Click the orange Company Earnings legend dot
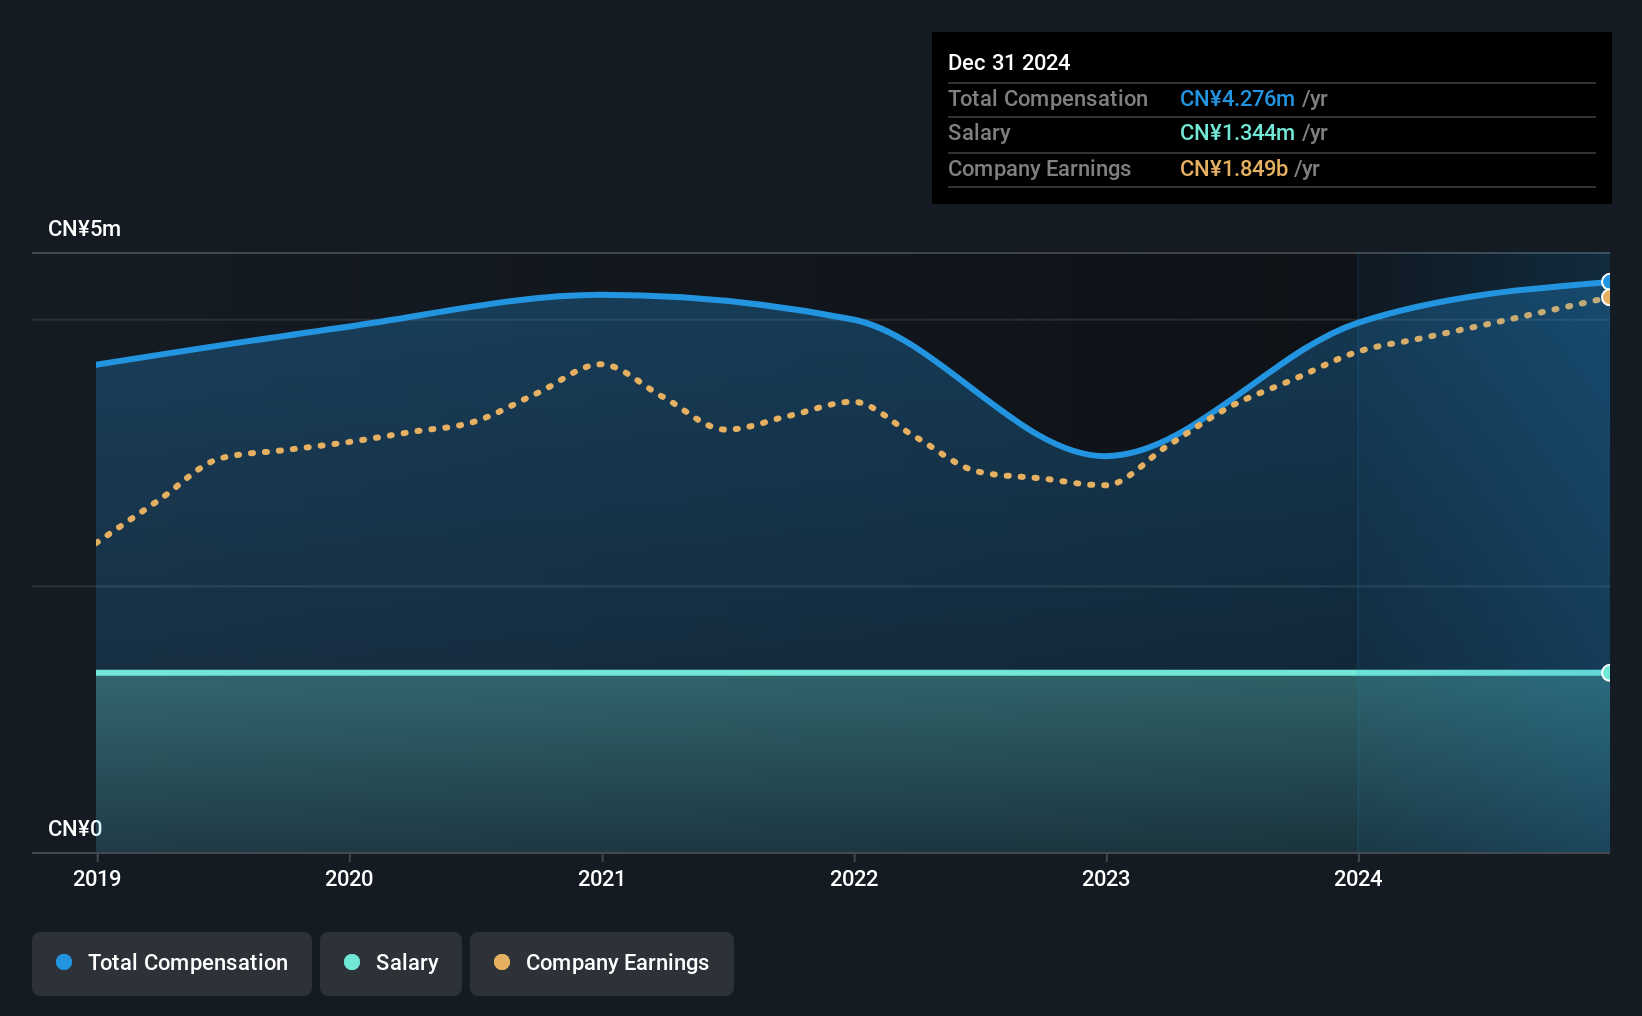This screenshot has width=1642, height=1016. coord(502,962)
